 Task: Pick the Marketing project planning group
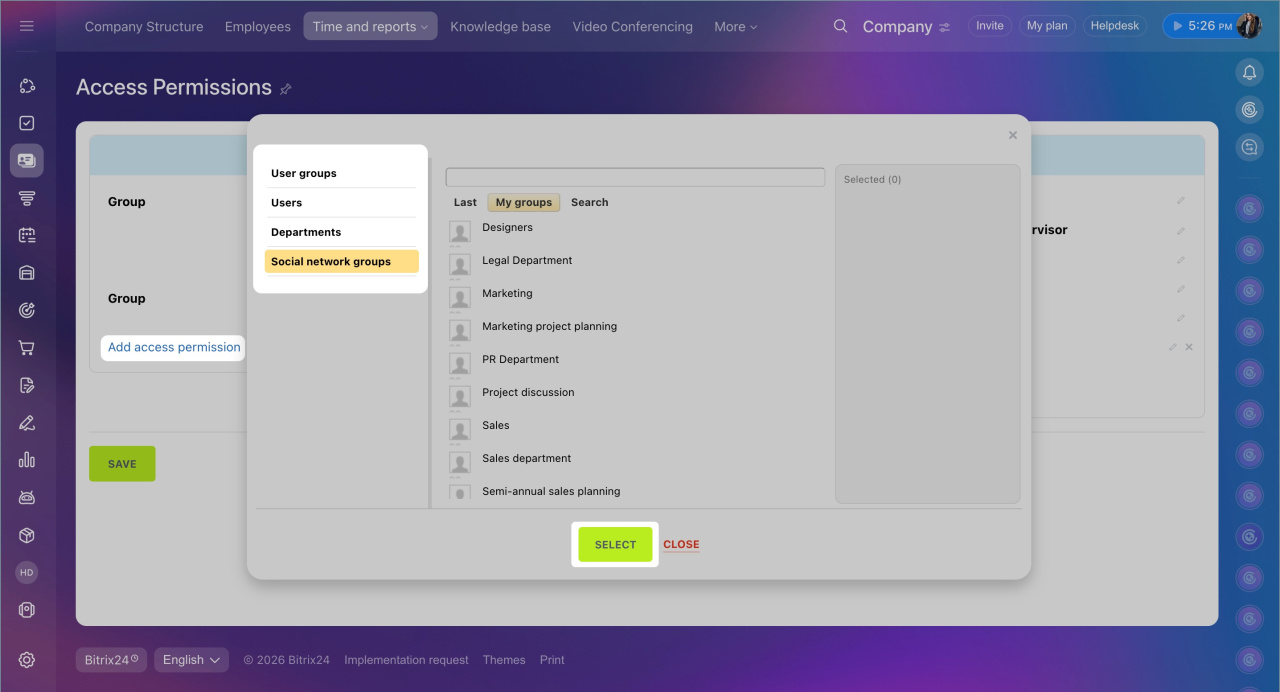pyautogui.click(x=549, y=326)
